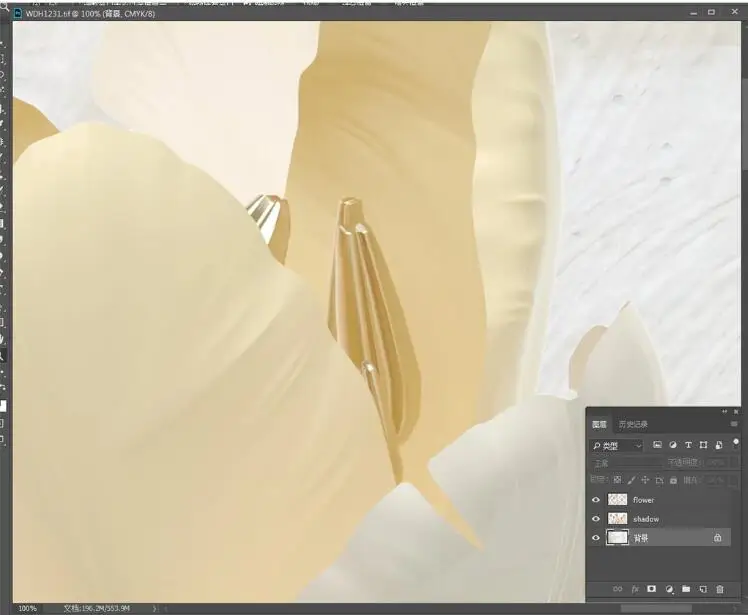Toggle the layer filtering on/off switch
The width and height of the screenshot is (748, 615).
click(x=736, y=443)
